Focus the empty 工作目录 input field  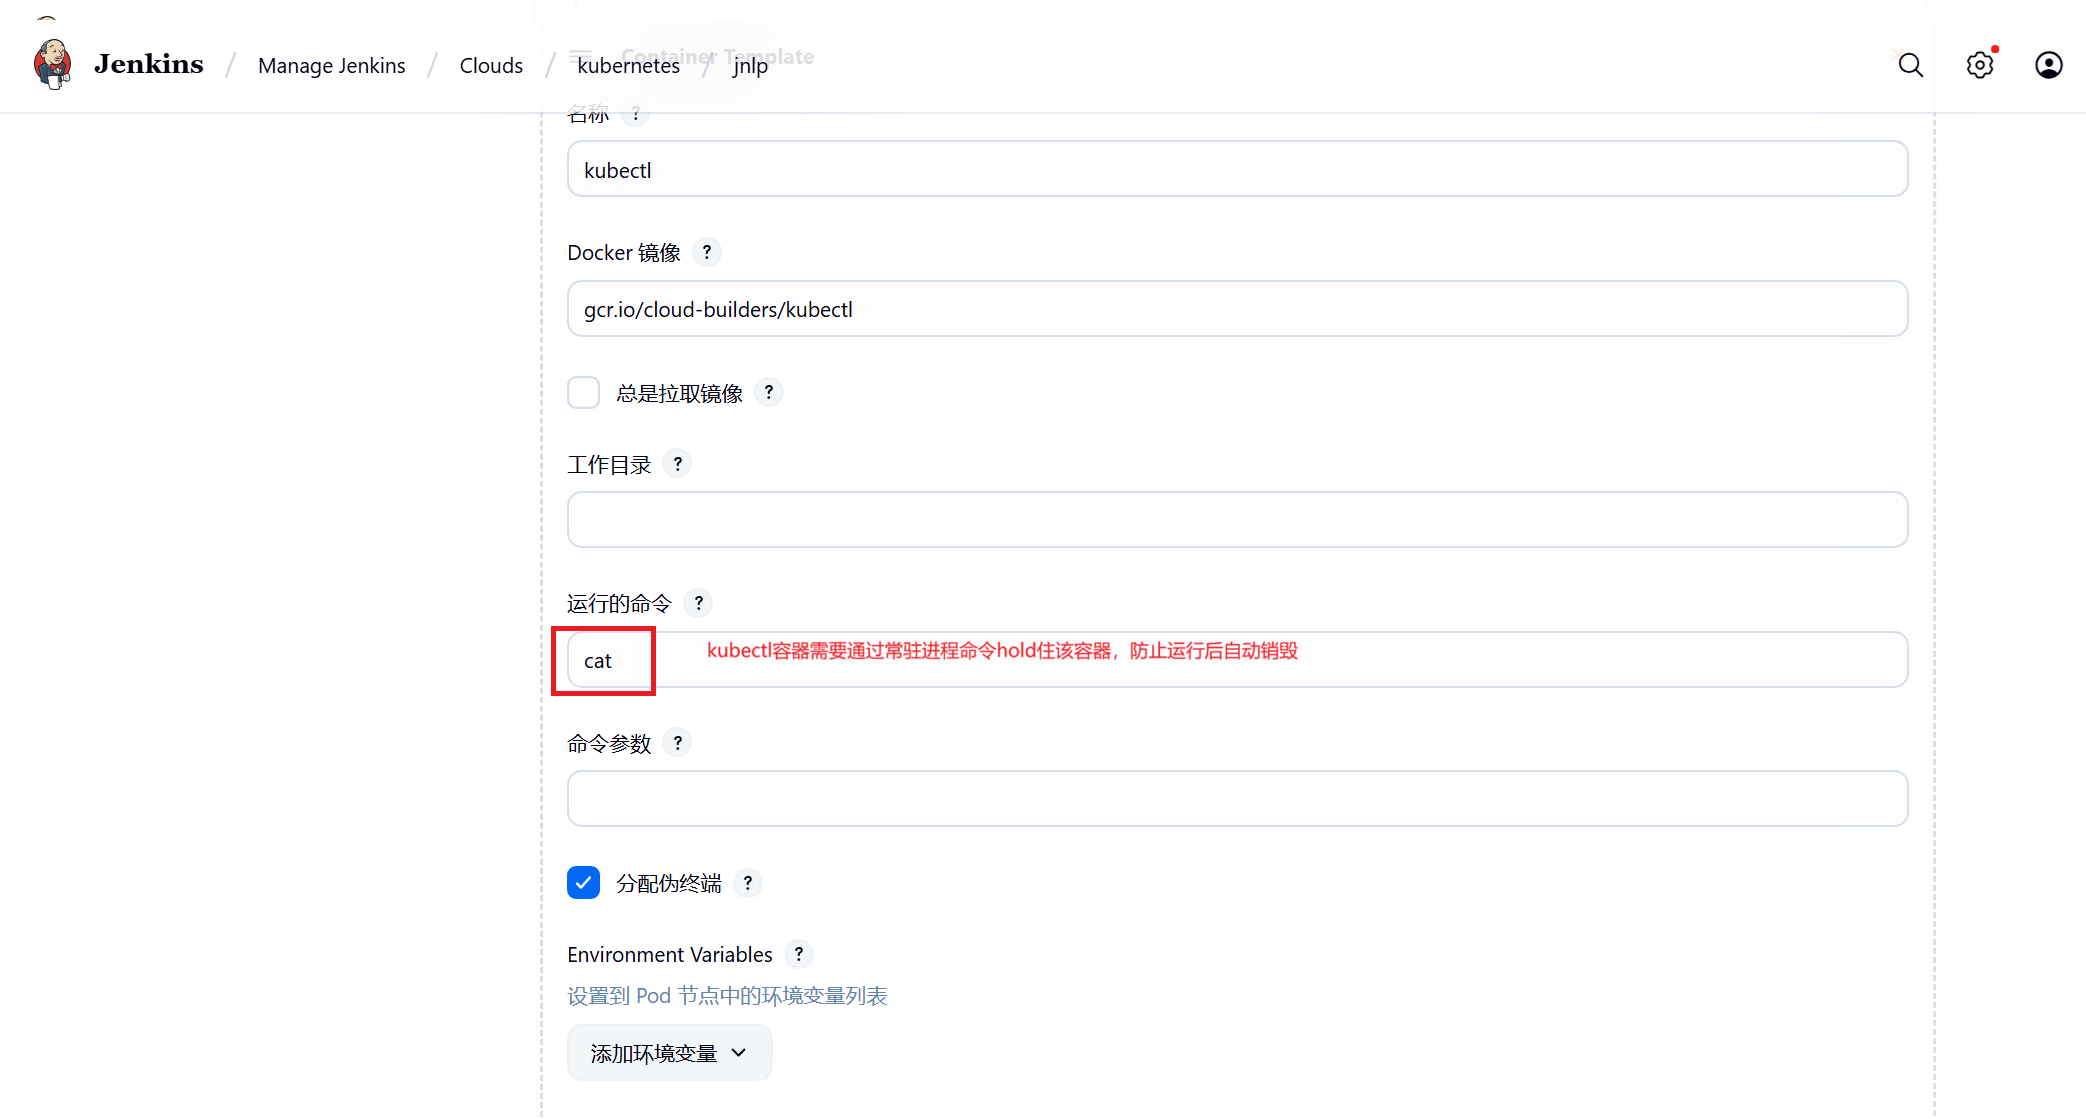(x=1237, y=519)
